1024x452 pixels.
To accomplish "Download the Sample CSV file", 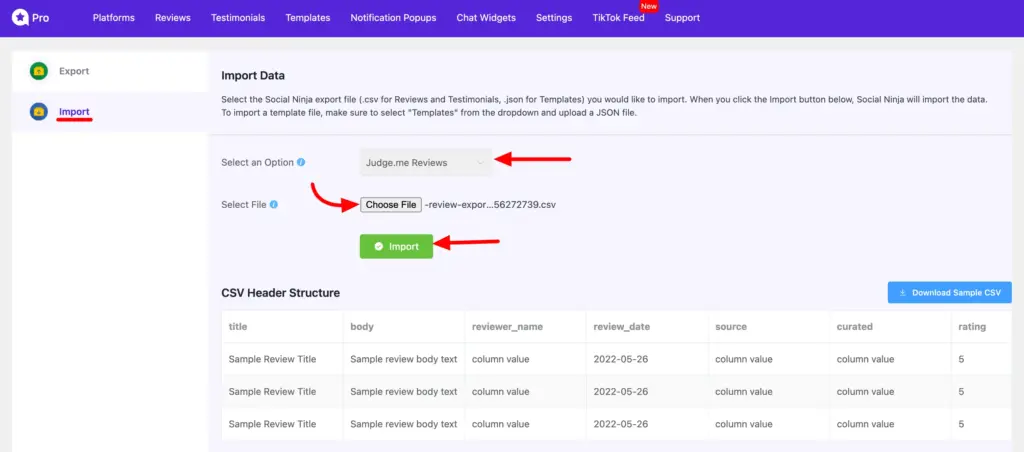I will [x=949, y=292].
